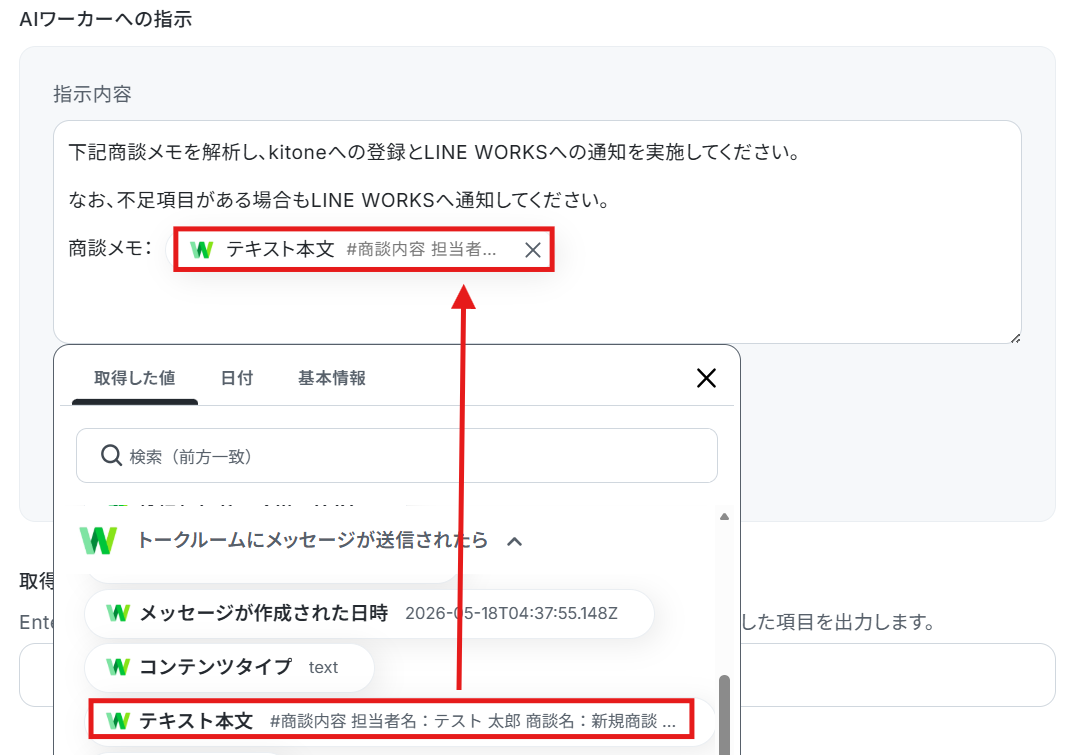Select メッセージが作成された日時 value
Image resolution: width=1077 pixels, height=755 pixels.
369,613
